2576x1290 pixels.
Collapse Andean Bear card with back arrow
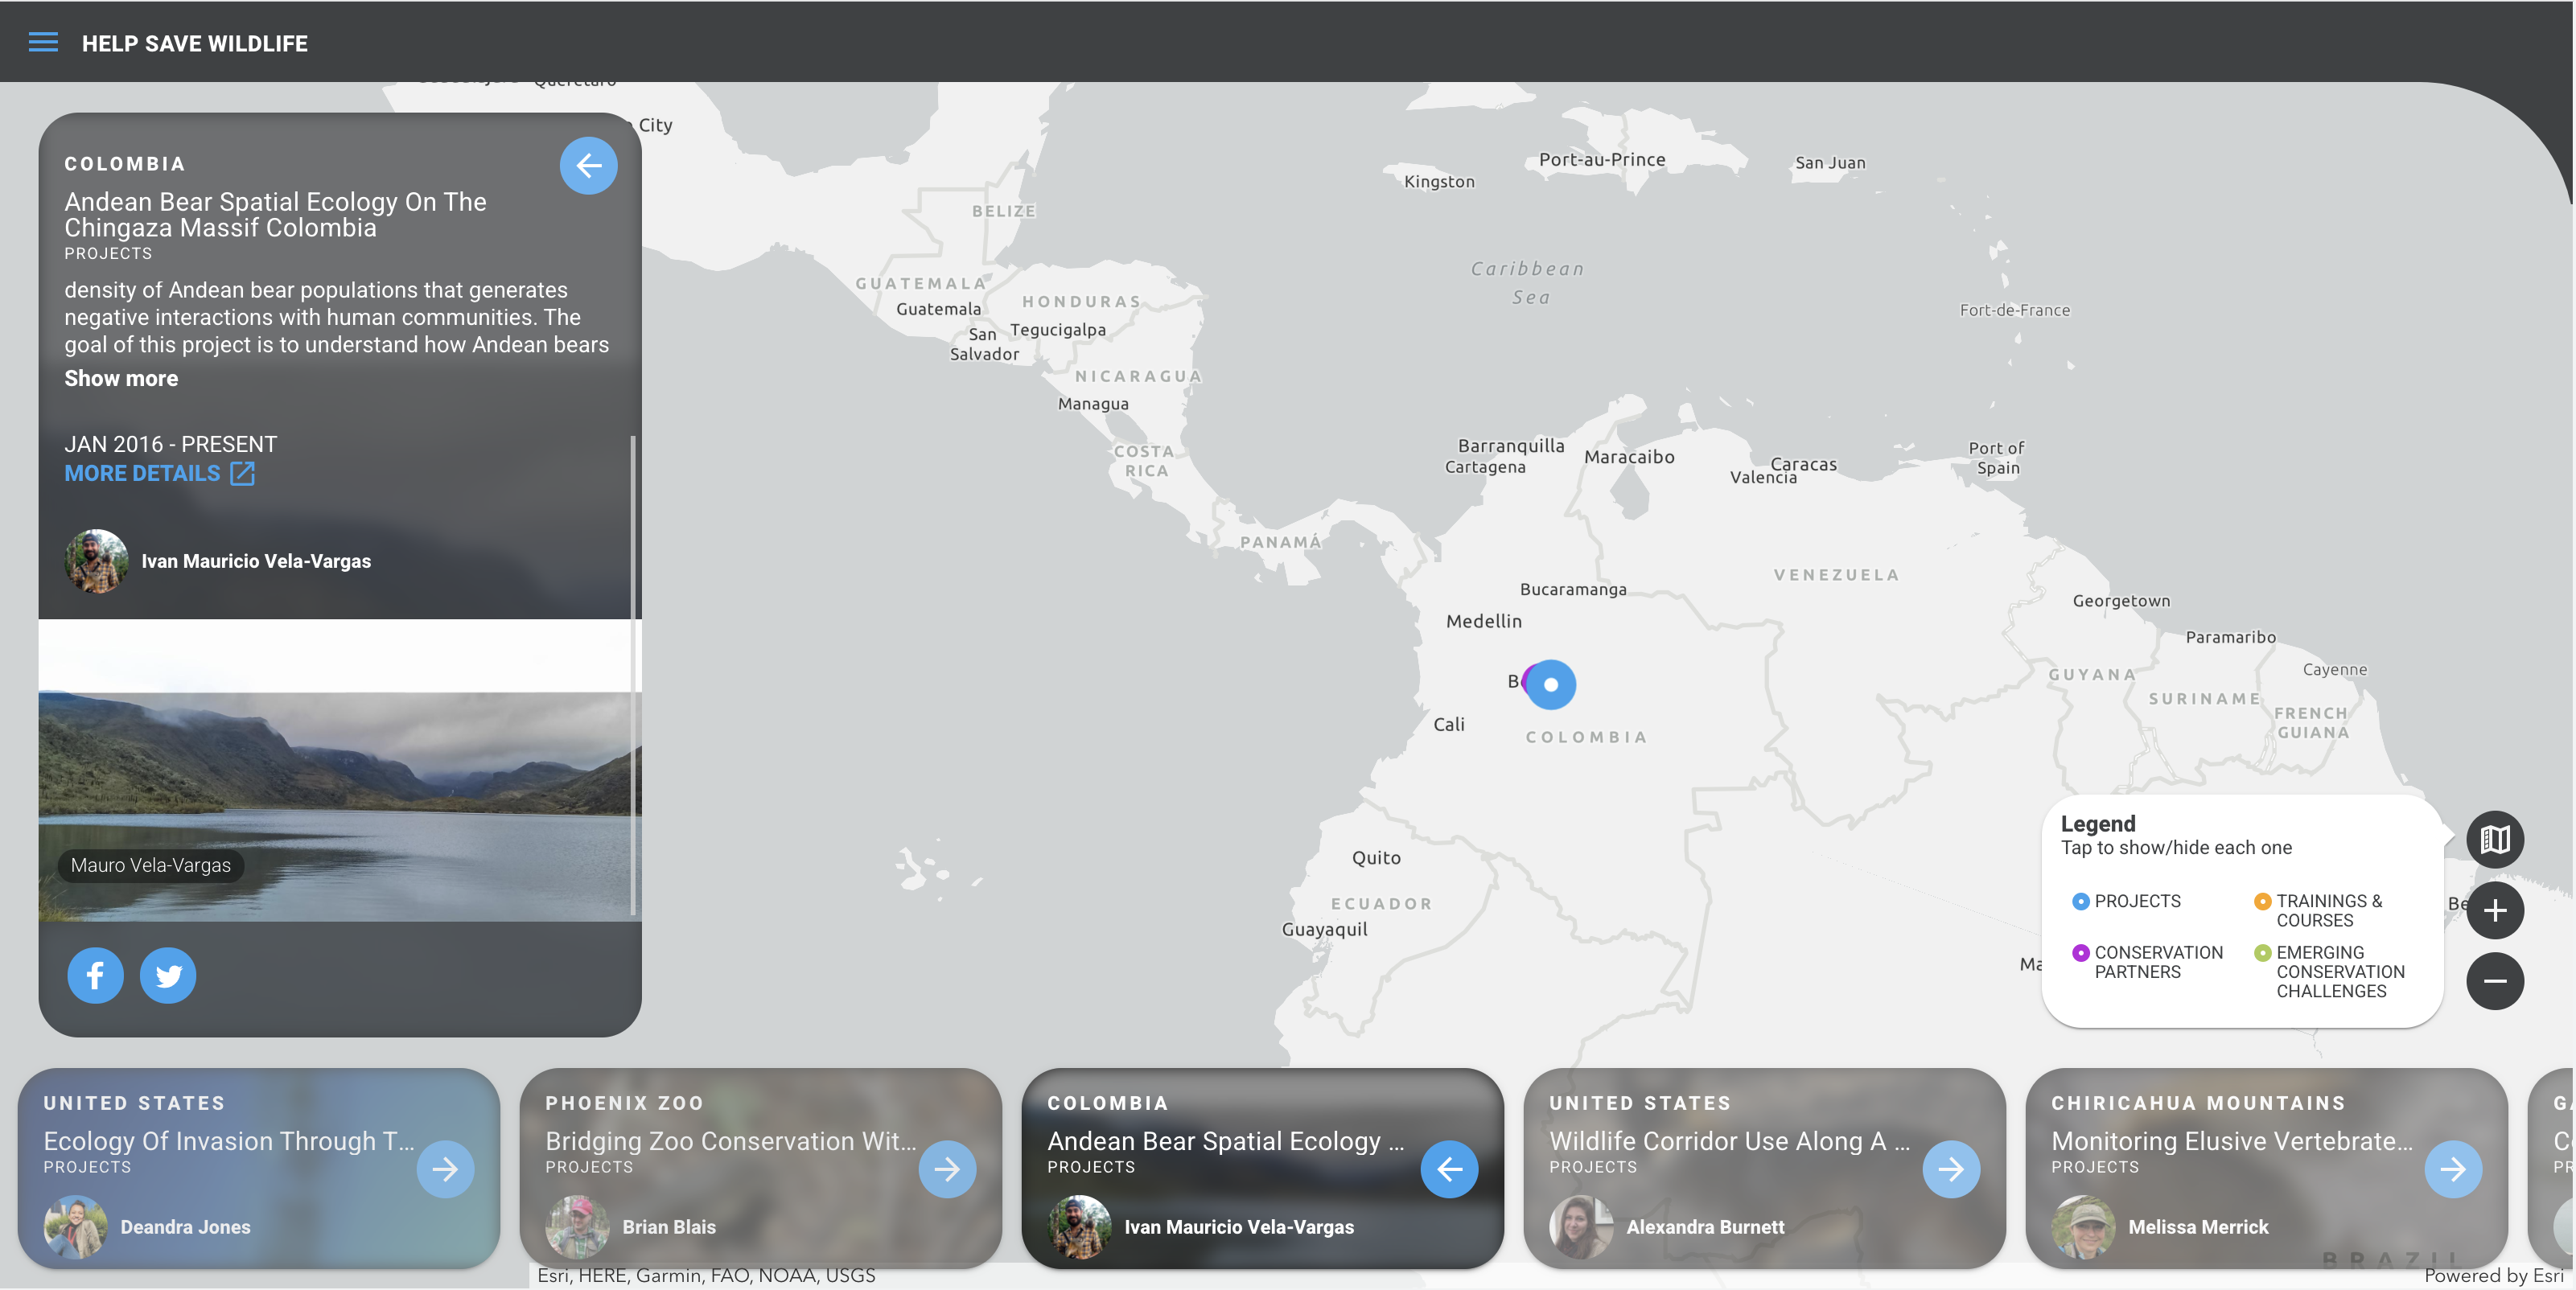(1449, 1169)
